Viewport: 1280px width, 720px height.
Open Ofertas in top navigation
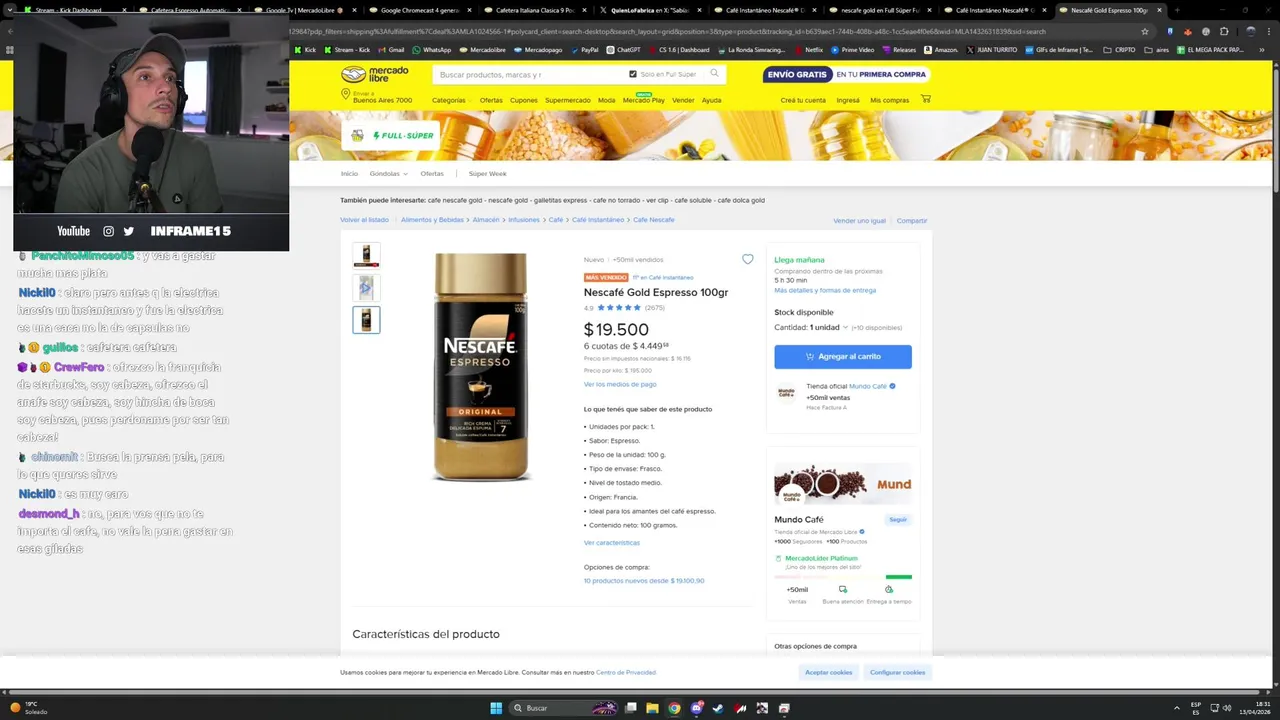tap(491, 100)
